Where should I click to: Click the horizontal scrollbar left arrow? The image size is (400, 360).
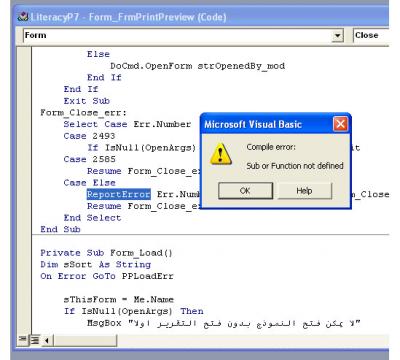click(47, 340)
